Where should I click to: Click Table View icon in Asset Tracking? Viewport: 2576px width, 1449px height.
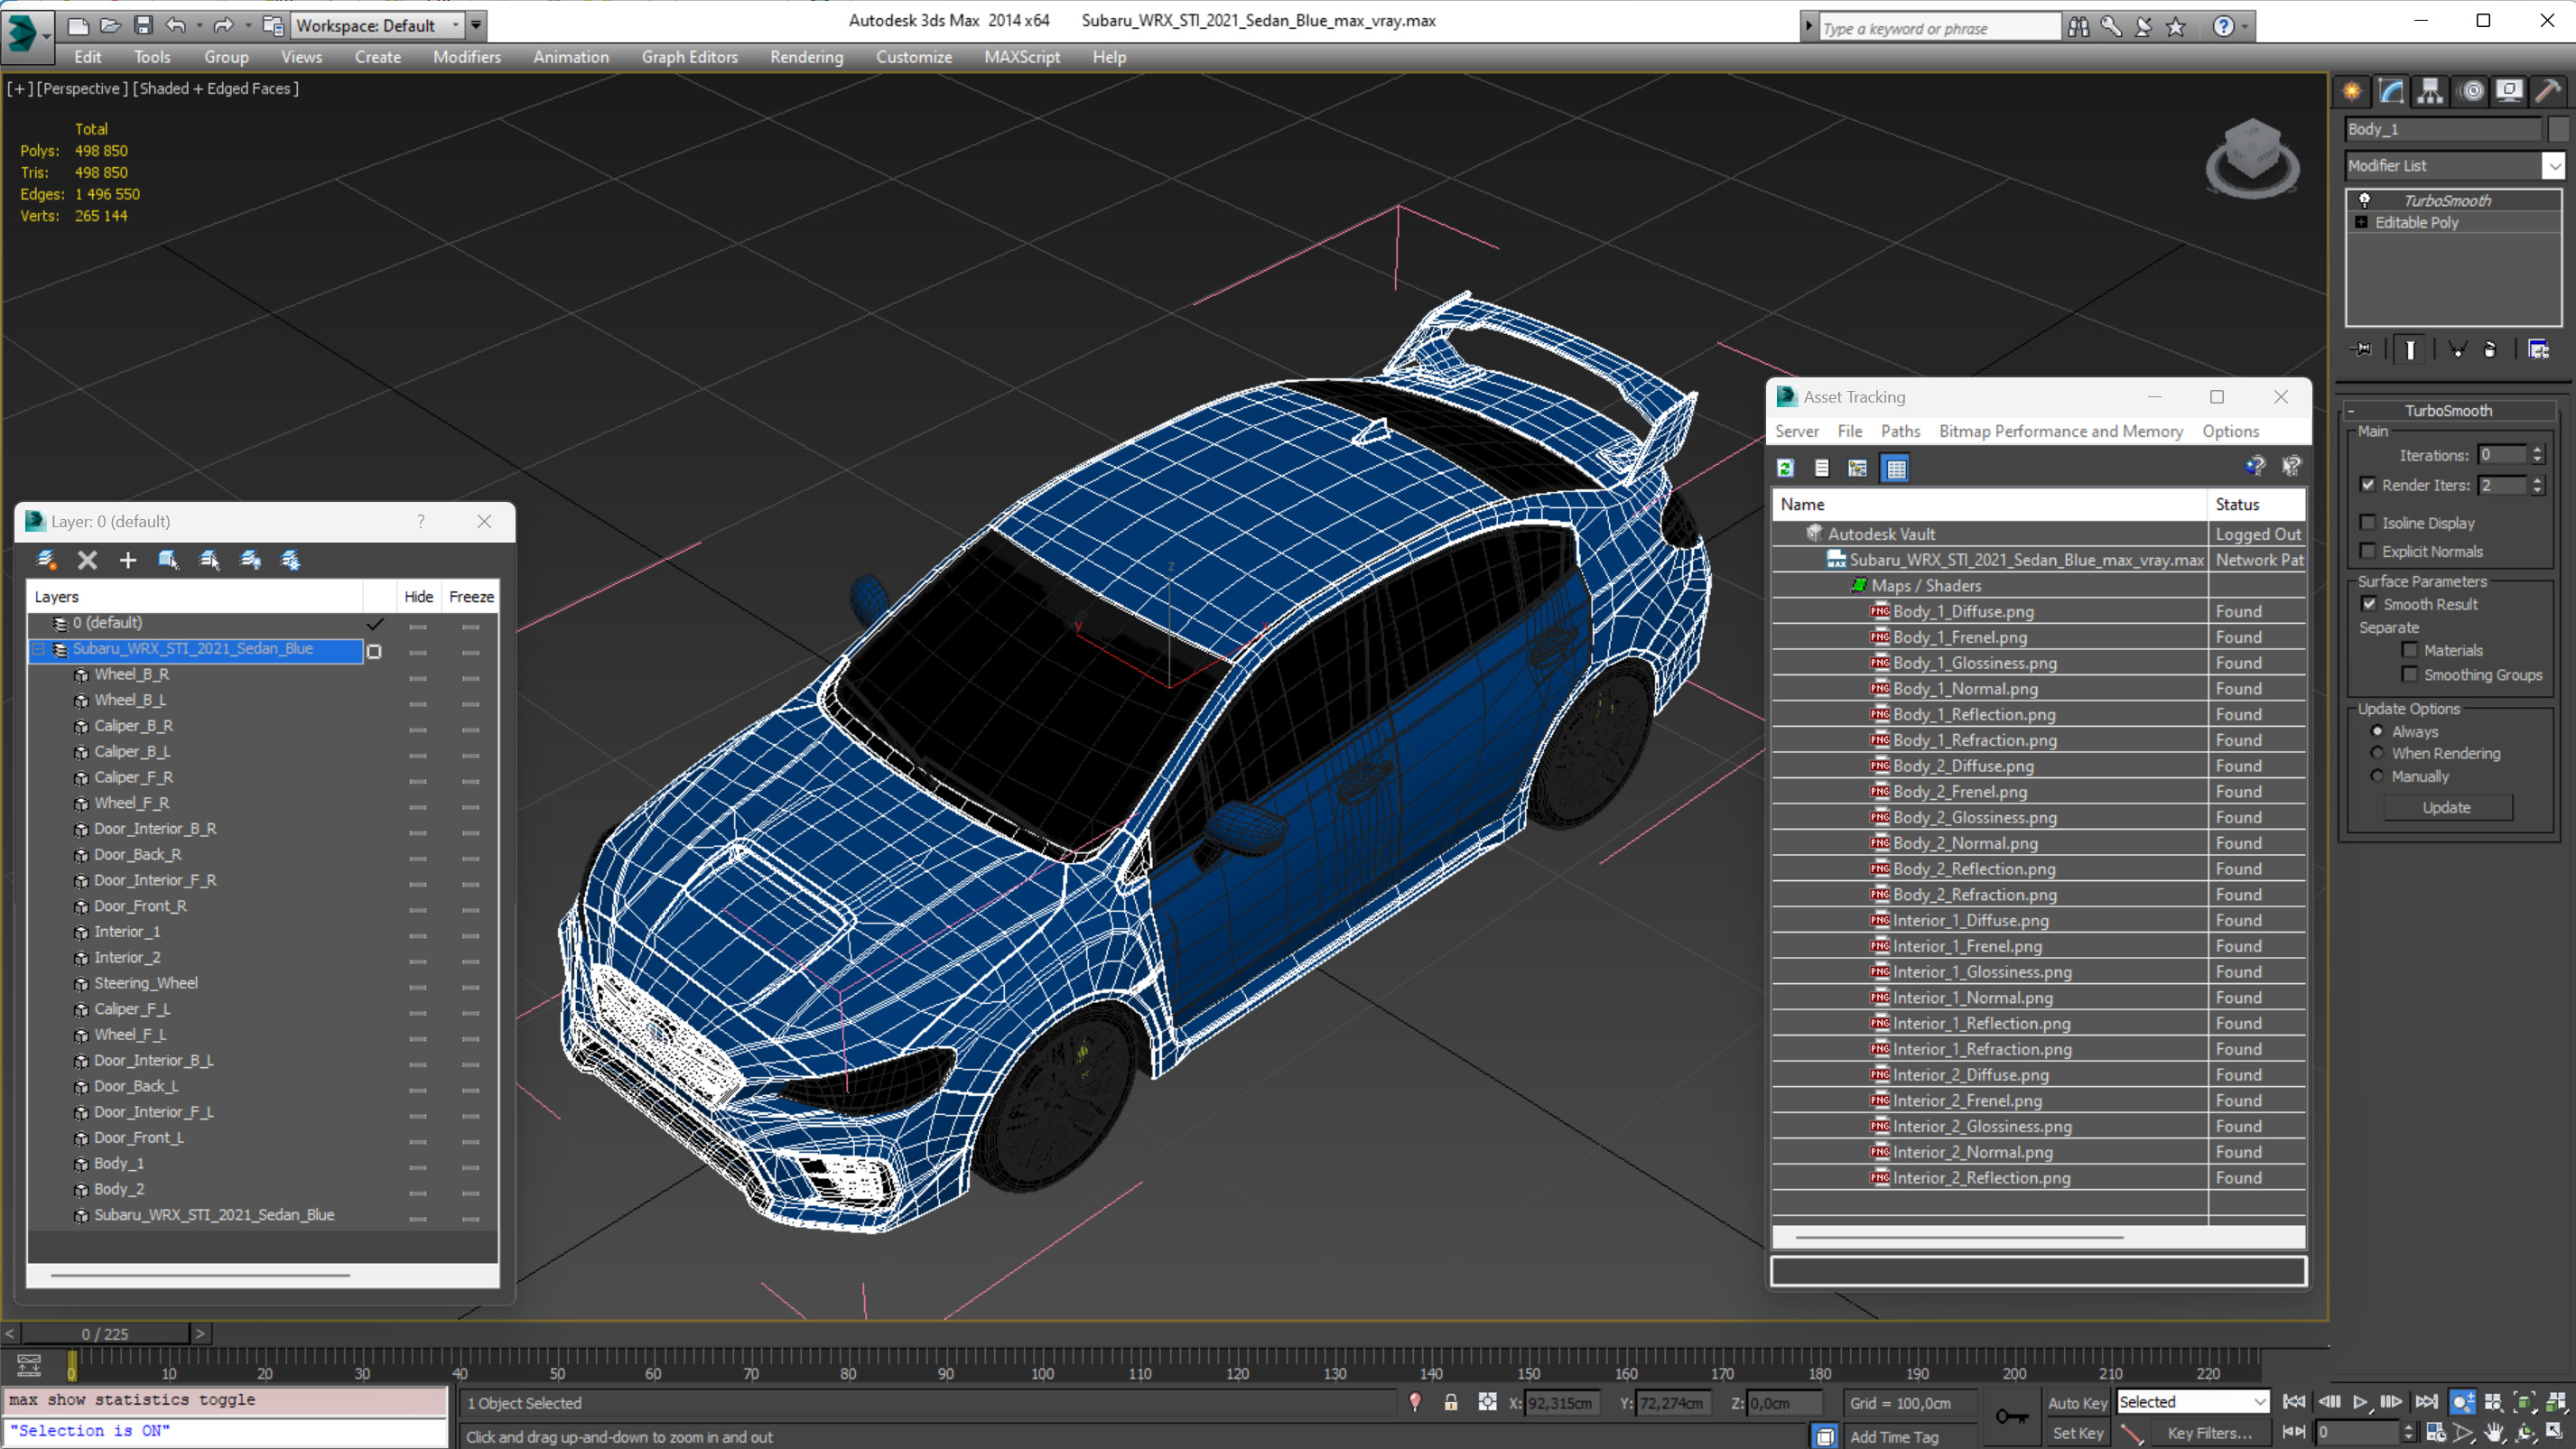1895,468
